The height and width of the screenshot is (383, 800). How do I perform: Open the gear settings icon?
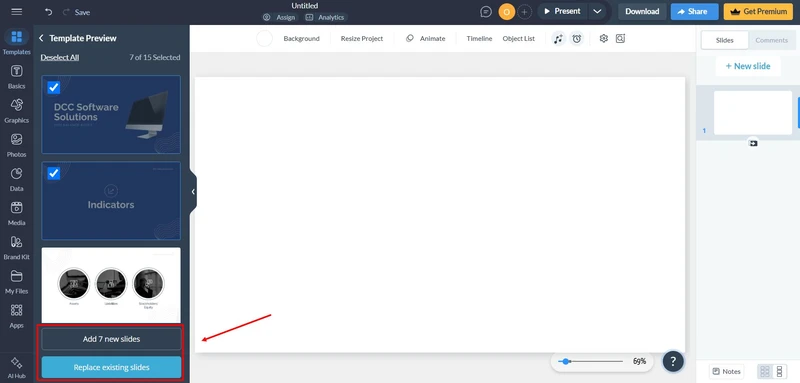tap(604, 38)
